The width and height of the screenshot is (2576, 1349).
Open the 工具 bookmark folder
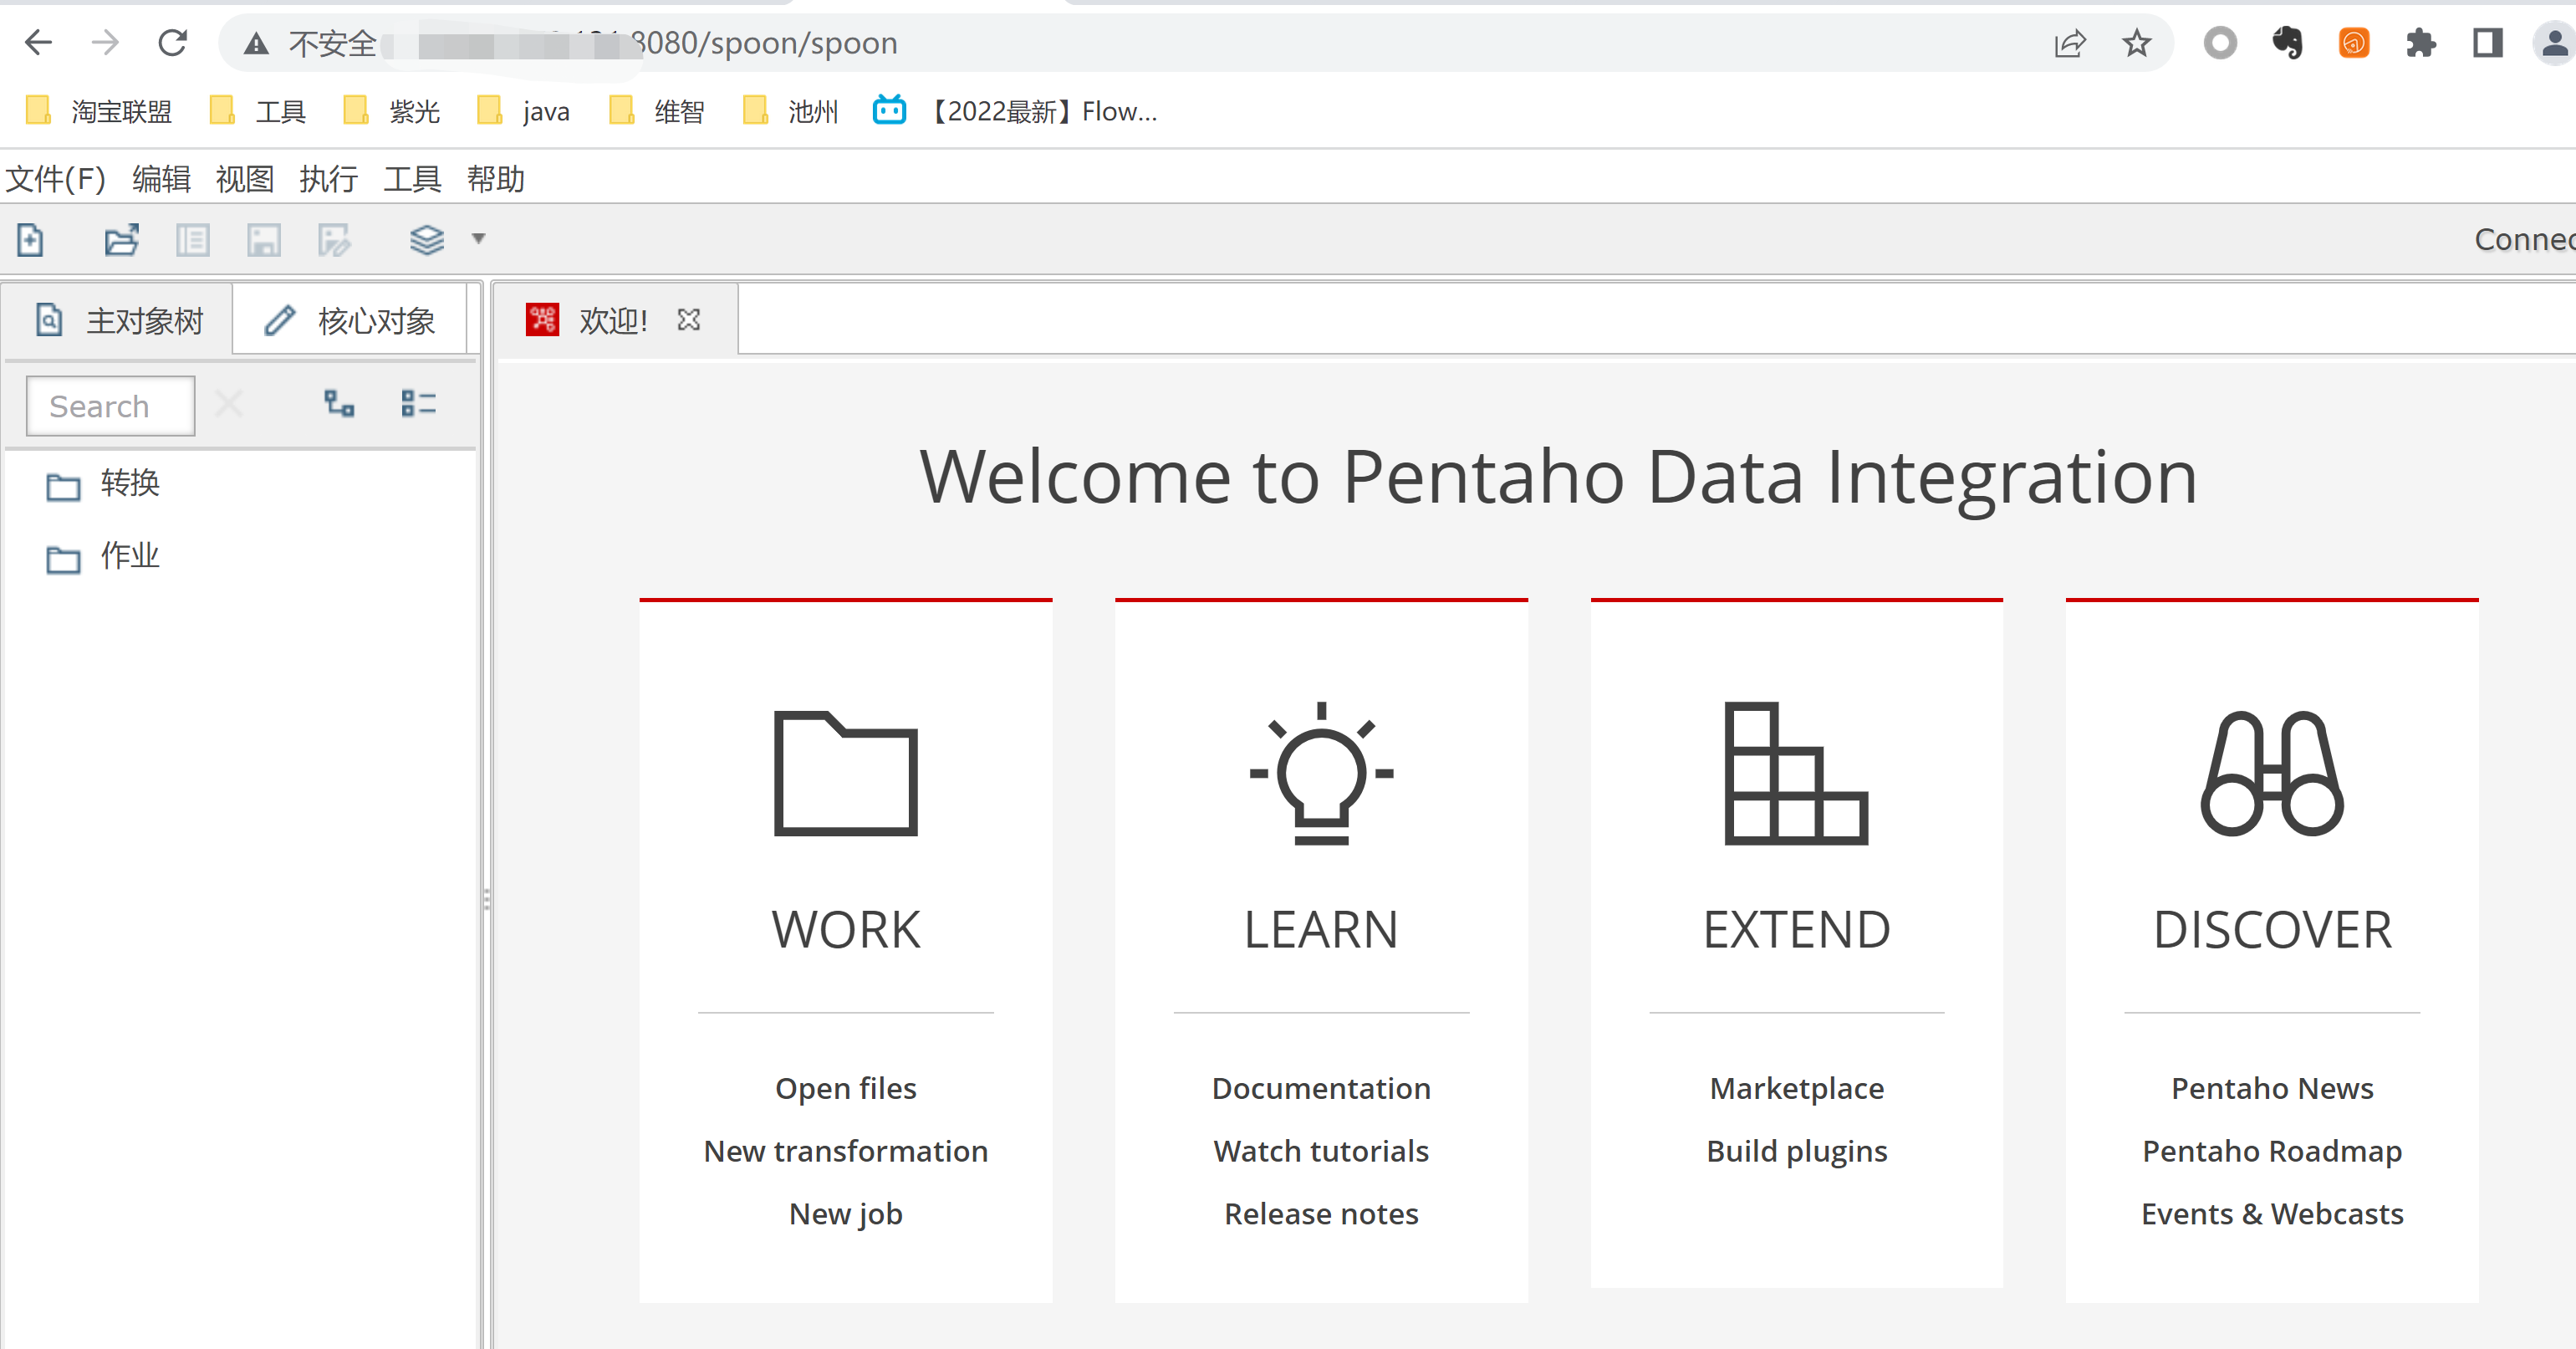(x=258, y=111)
